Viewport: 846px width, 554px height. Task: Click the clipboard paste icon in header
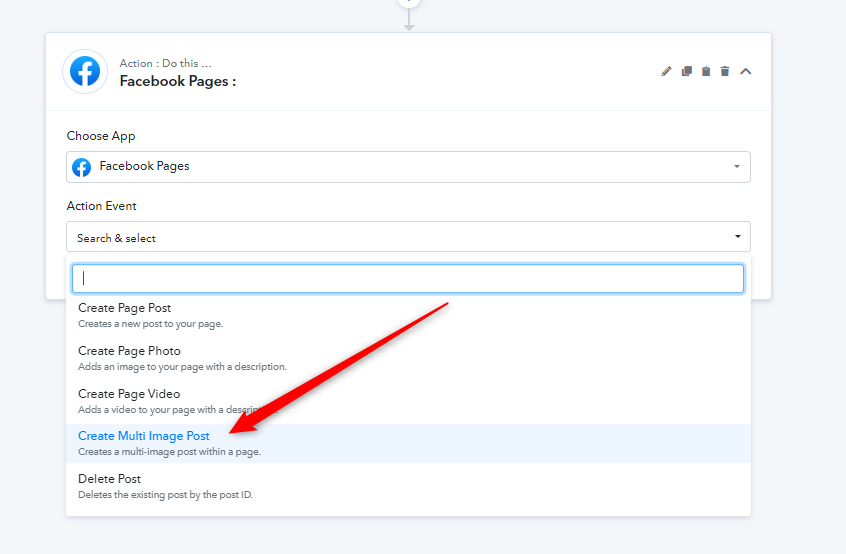click(706, 71)
